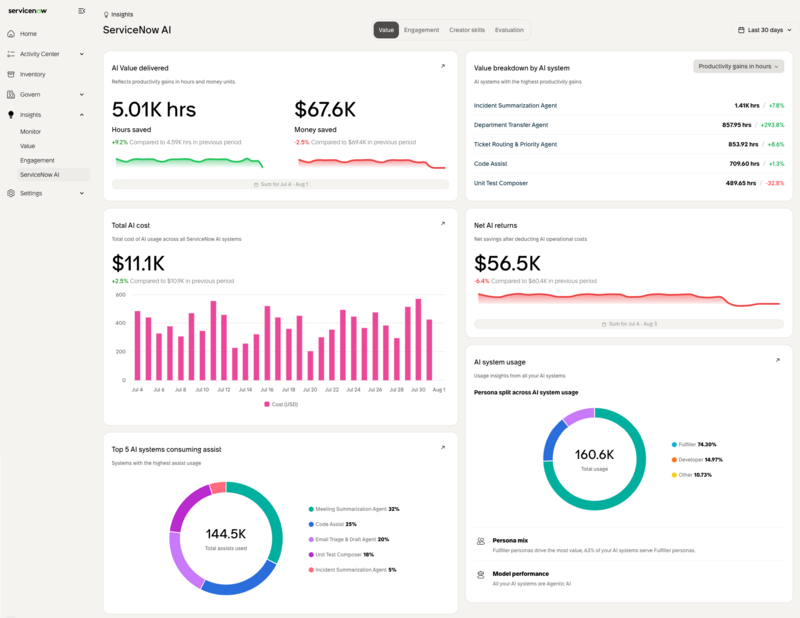The image size is (800, 618).
Task: Open Incident Summarization Agent link
Action: pyautogui.click(x=515, y=106)
